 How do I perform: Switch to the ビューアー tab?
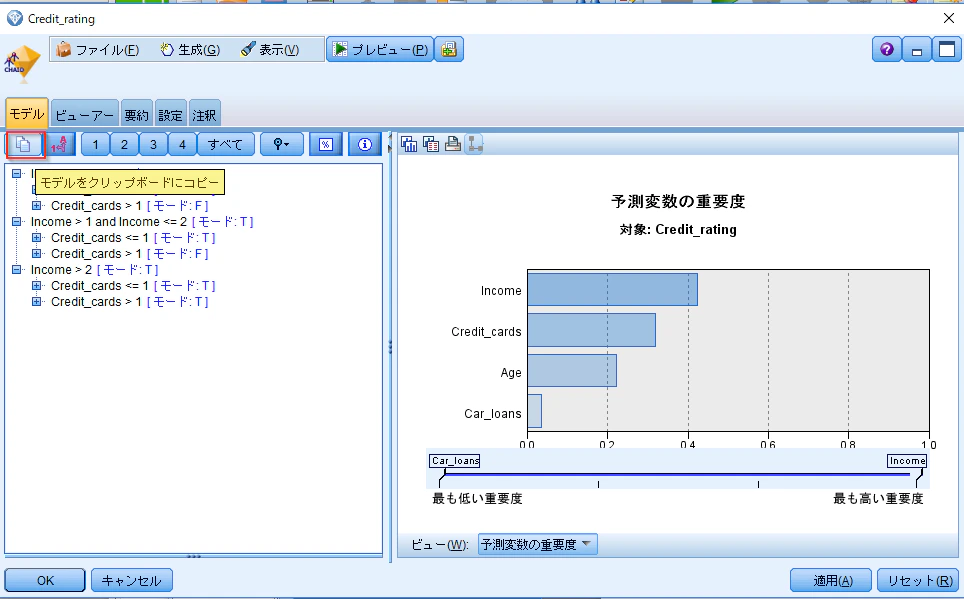(x=84, y=115)
